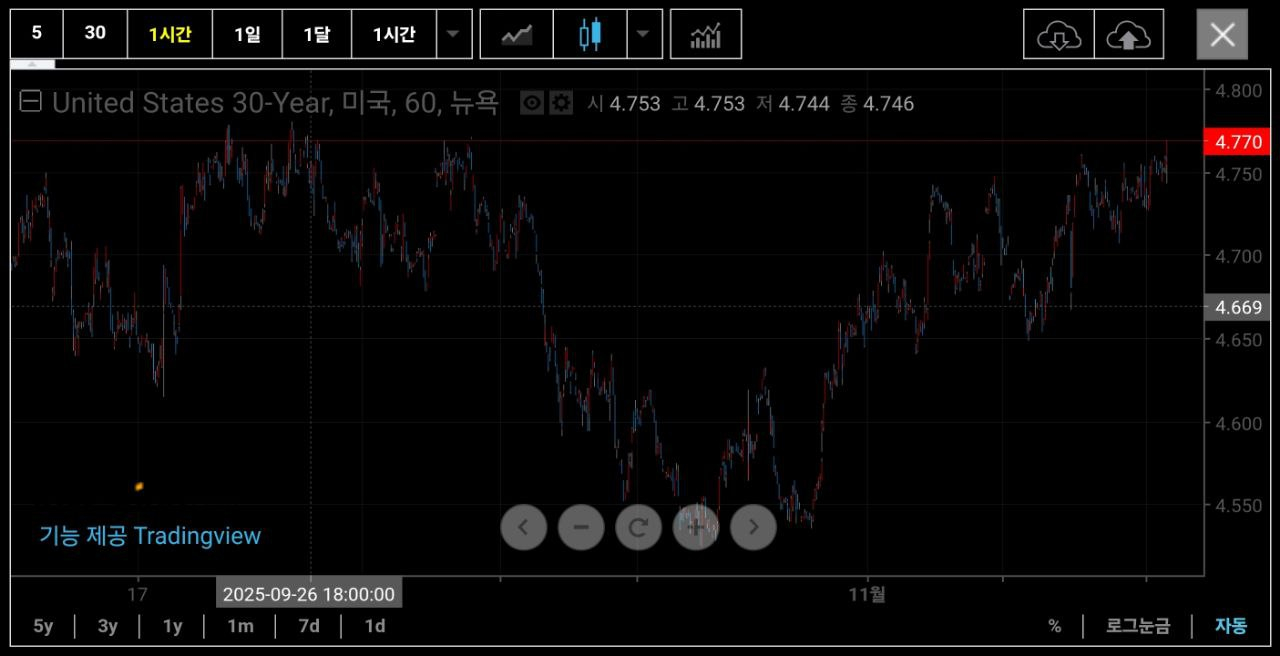Select the line chart style icon

pos(517,35)
